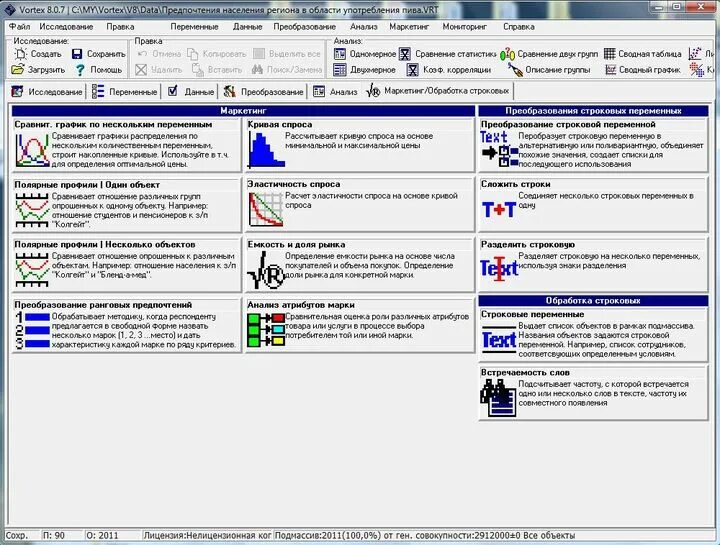Open the Мониторинг menu
Screen dimensions: 720x545
(465, 27)
